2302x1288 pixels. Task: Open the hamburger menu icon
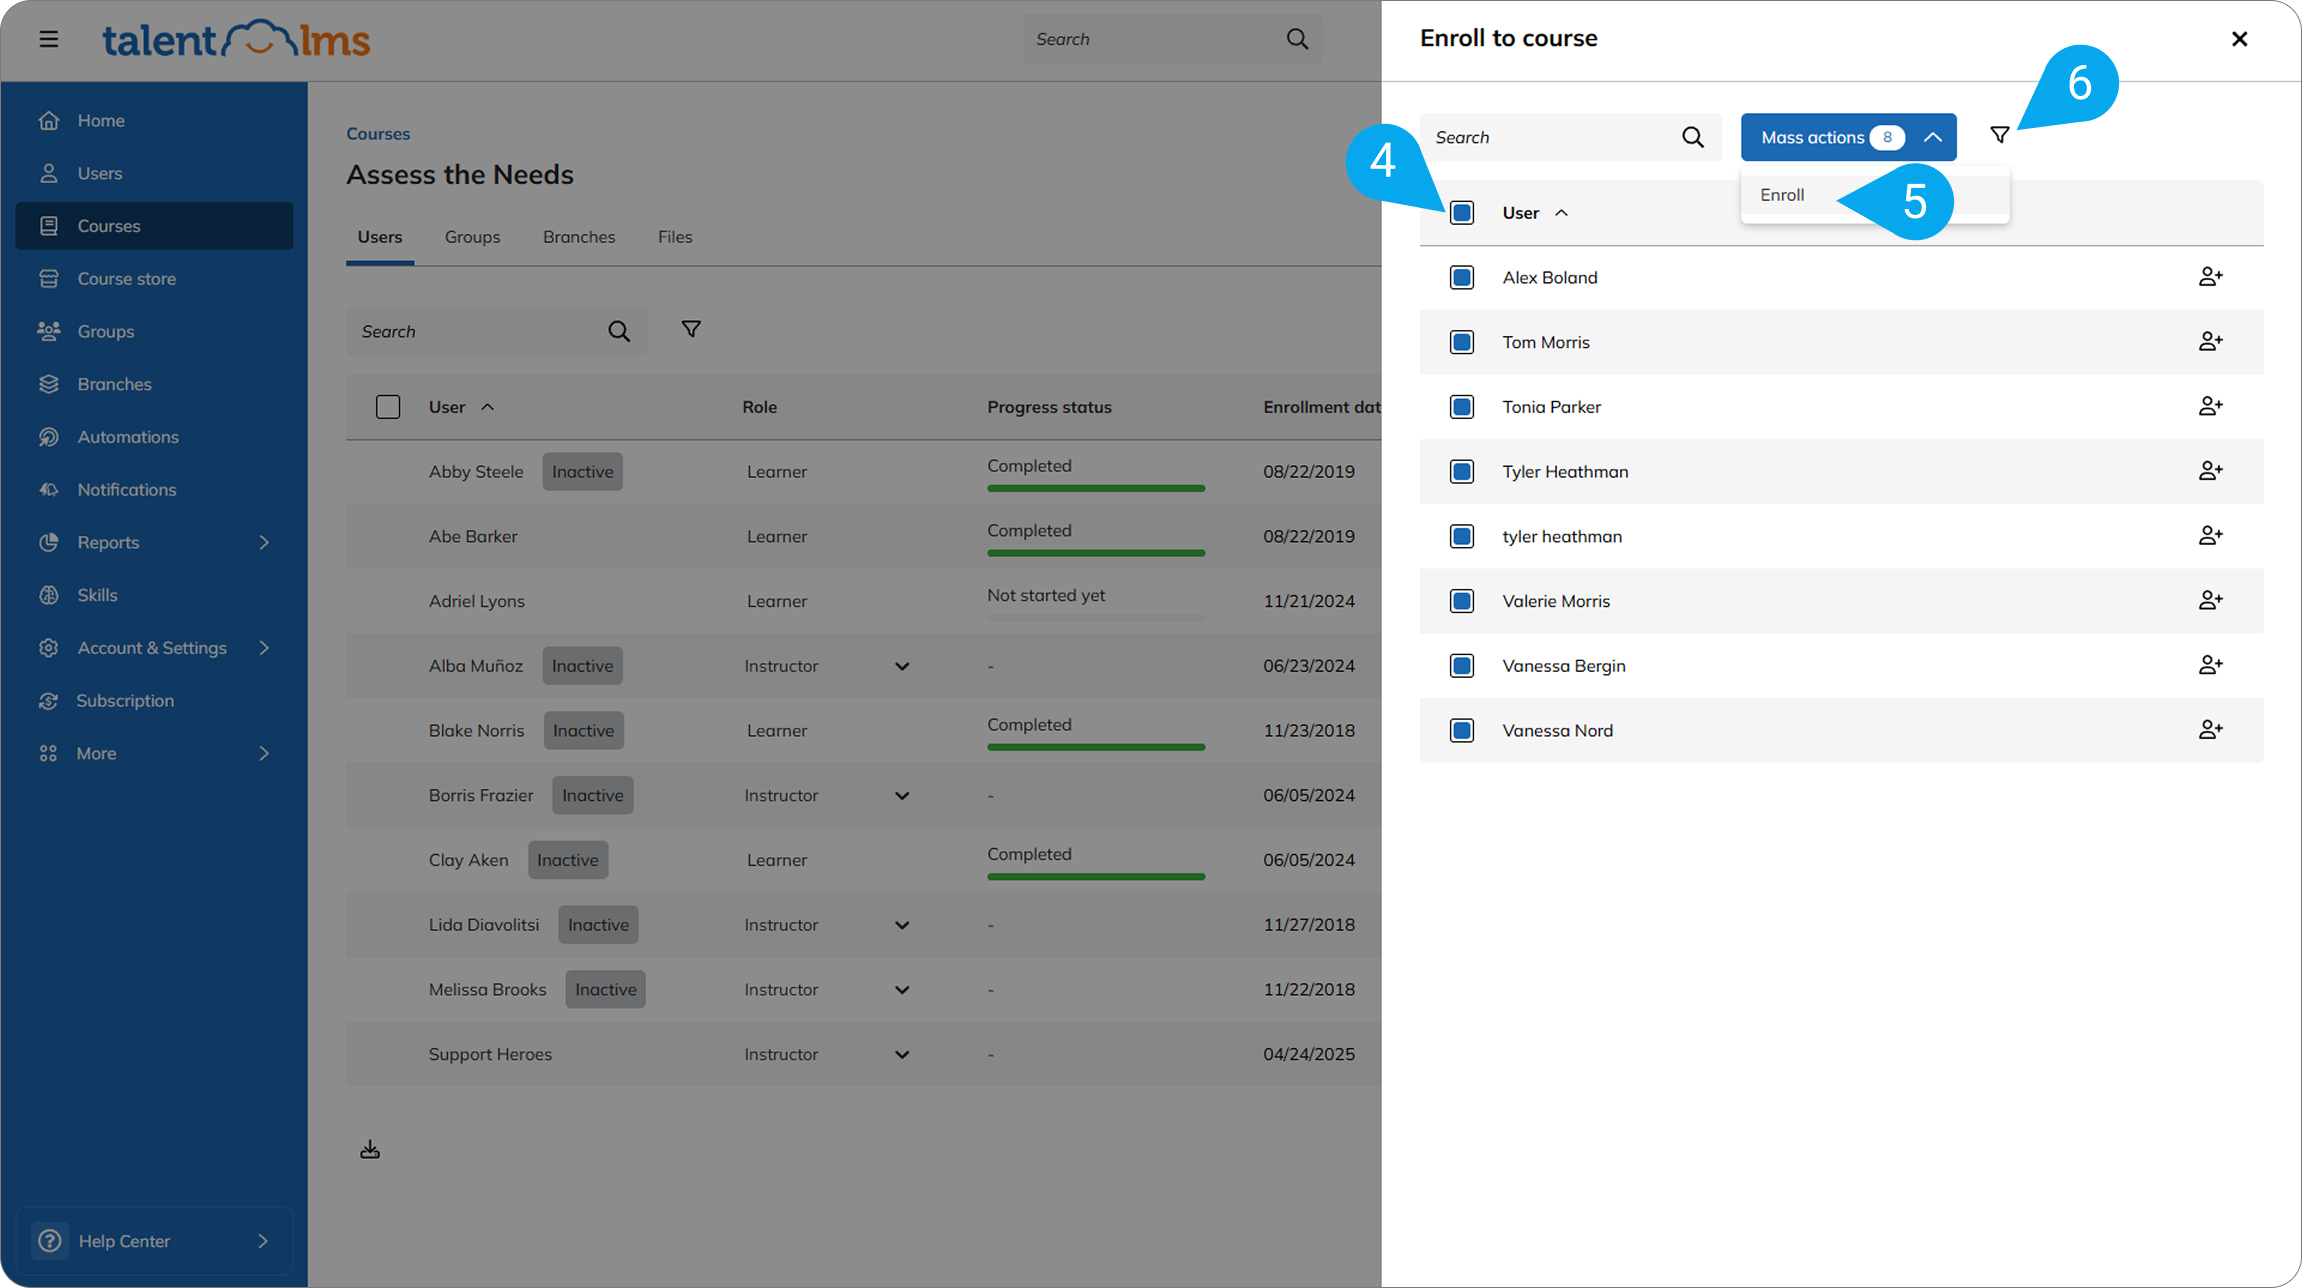(49, 39)
